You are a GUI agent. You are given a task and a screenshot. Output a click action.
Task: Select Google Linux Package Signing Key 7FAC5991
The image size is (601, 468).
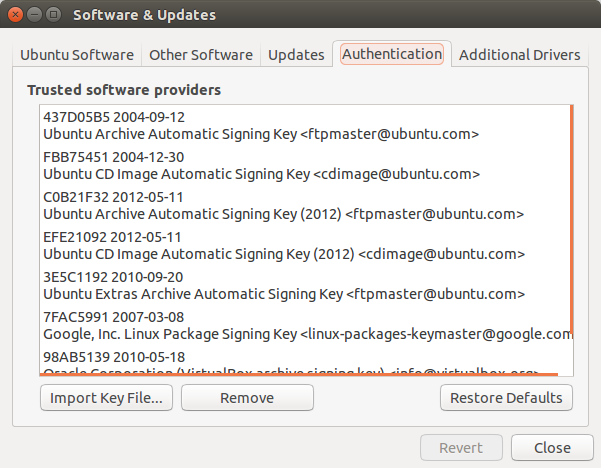click(305, 325)
